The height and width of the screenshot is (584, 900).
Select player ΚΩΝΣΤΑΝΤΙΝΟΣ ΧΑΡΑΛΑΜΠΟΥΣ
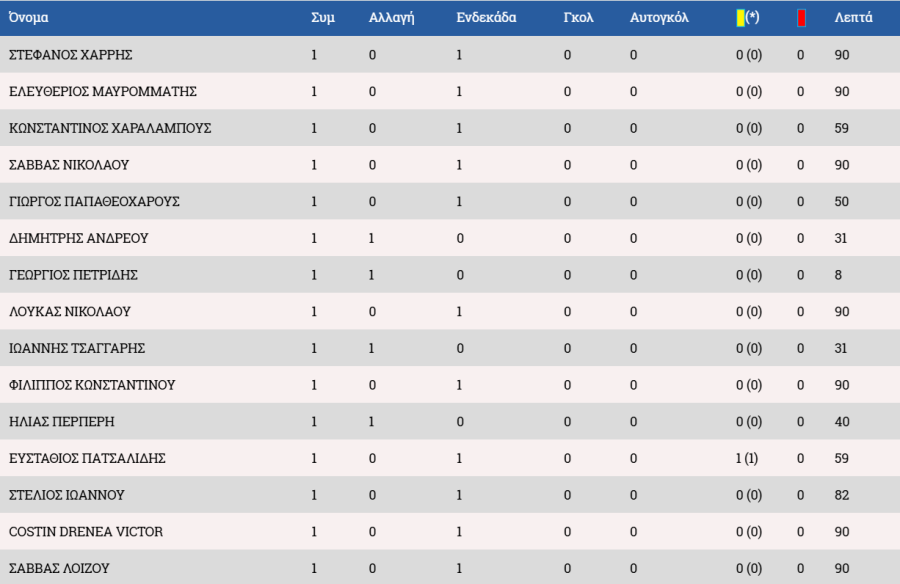point(109,129)
